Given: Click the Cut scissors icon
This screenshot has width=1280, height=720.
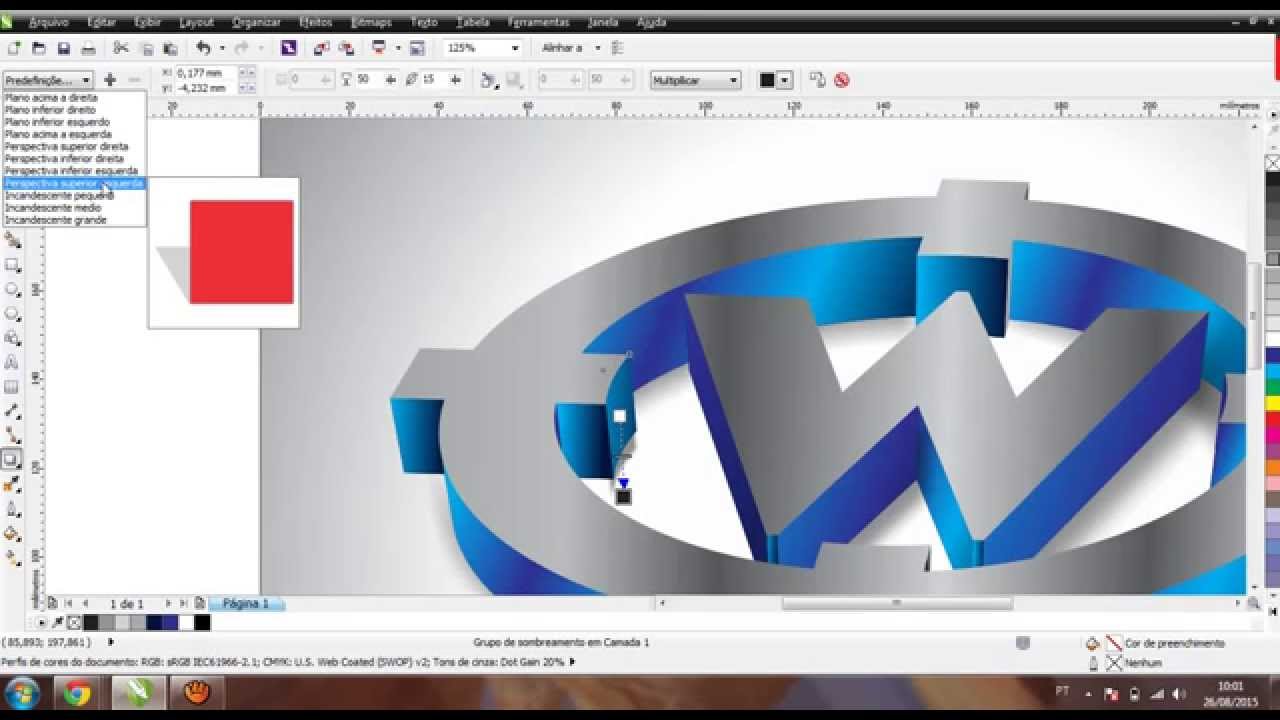Looking at the screenshot, I should click(x=121, y=48).
